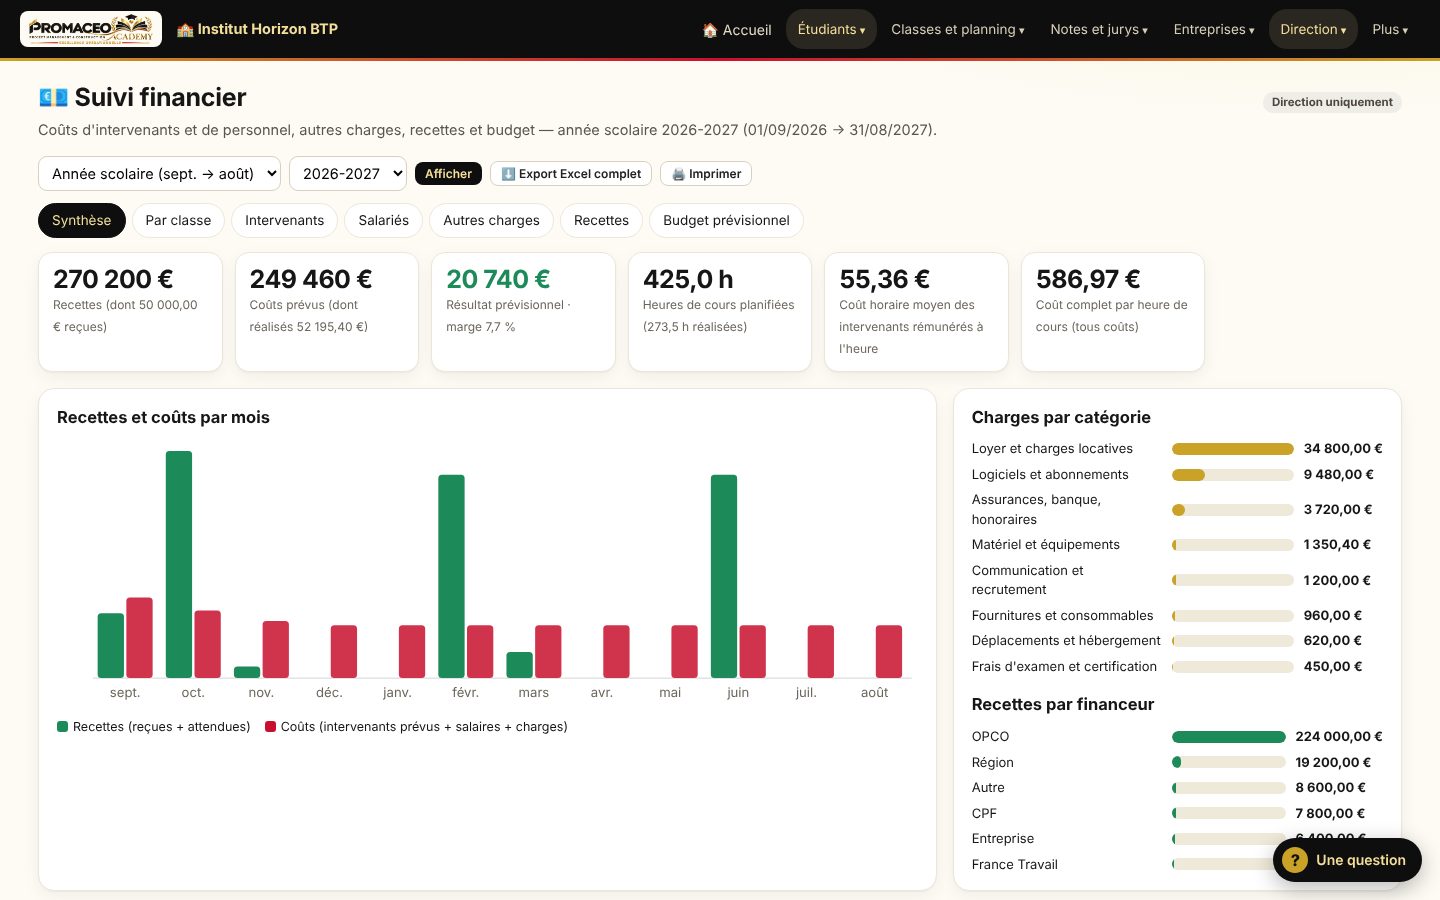Viewport: 1440px width, 900px height.
Task: Click the 270 200 € Recettes card
Action: [130, 312]
